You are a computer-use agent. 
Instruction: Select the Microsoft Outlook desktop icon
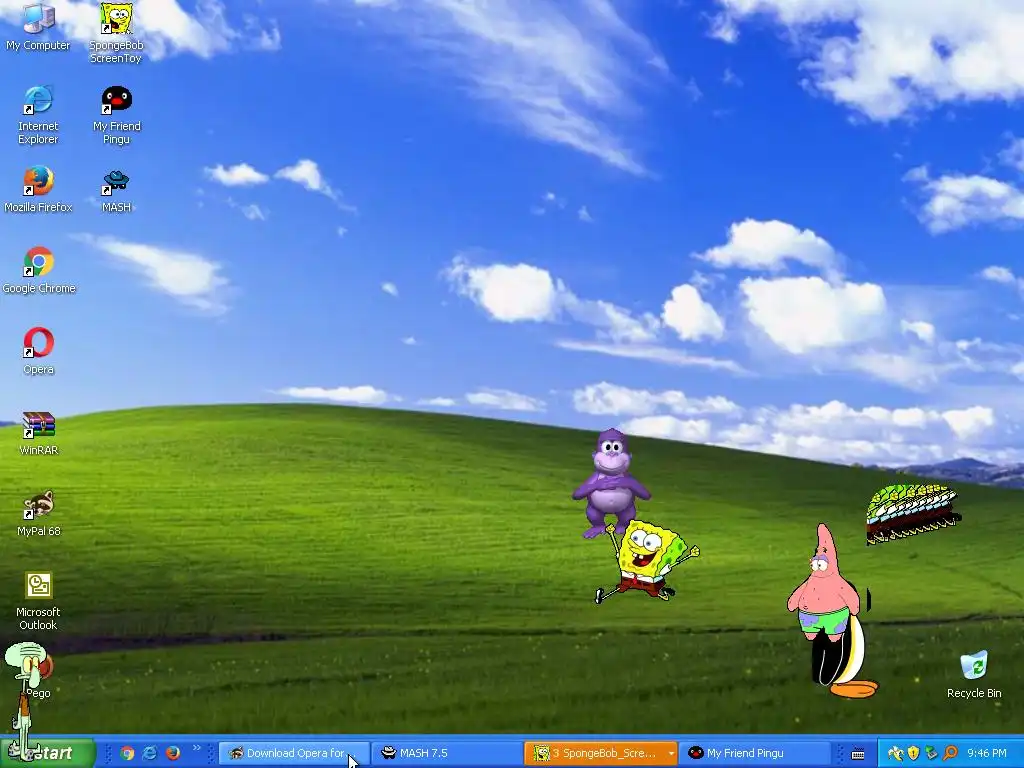pyautogui.click(x=39, y=601)
